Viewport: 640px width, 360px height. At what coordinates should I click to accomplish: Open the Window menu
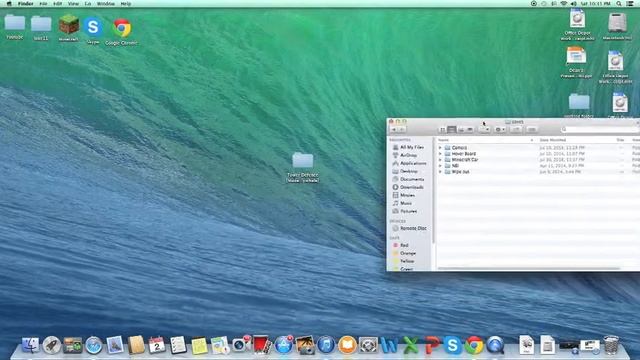105,4
